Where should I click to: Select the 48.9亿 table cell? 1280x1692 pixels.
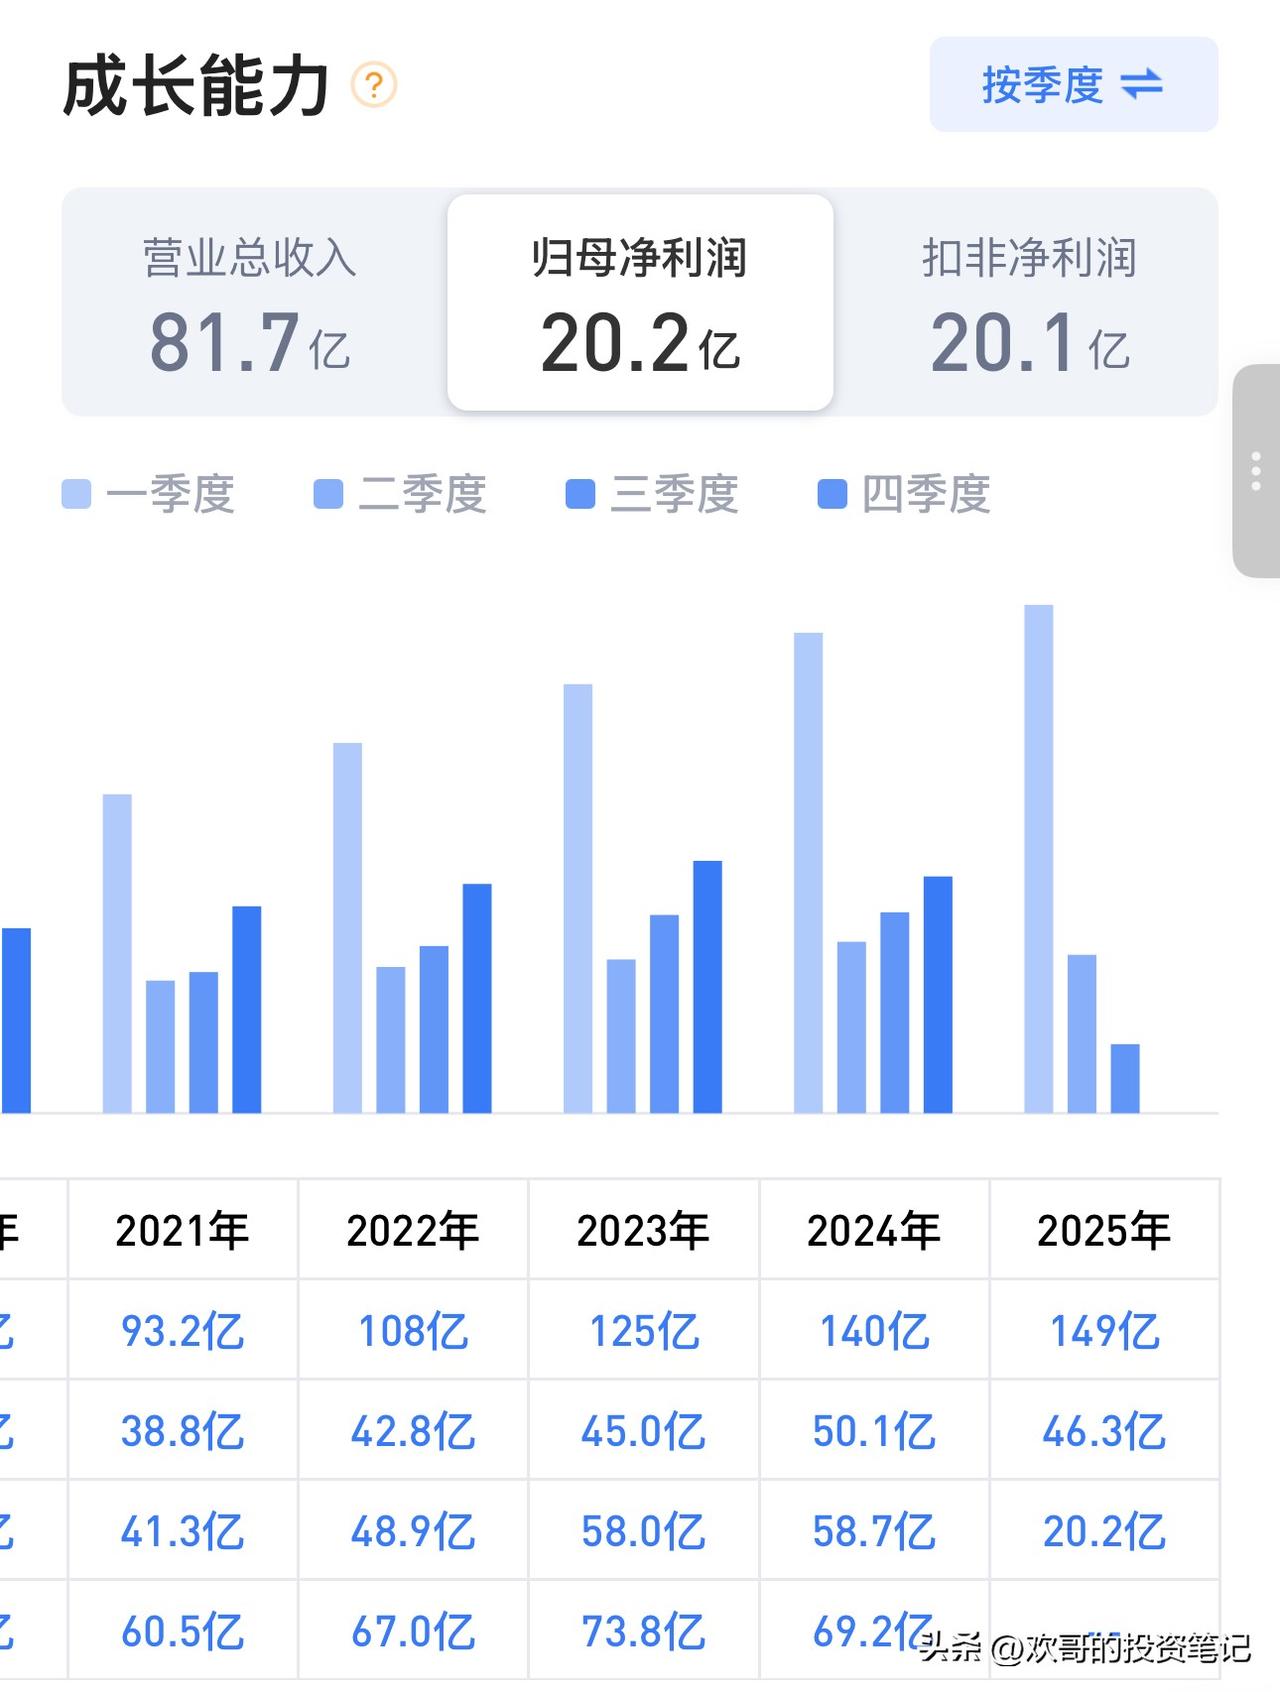pyautogui.click(x=413, y=1530)
